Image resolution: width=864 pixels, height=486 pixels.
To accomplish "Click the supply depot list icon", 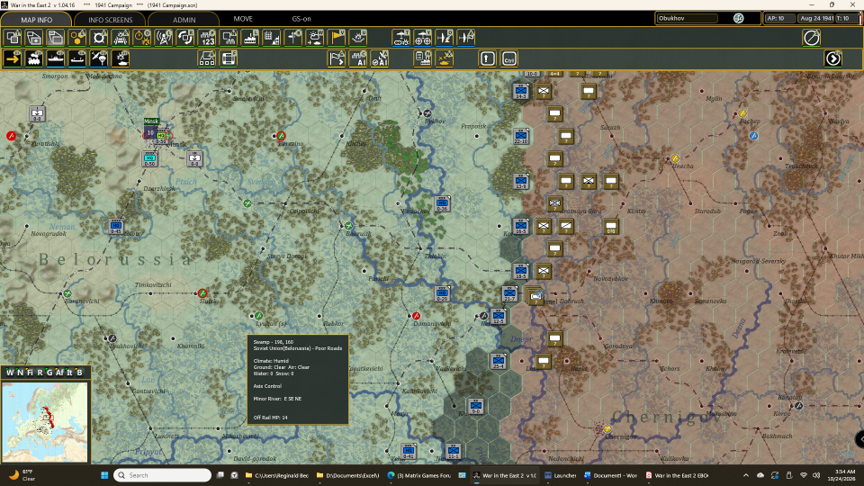I will coord(423,58).
